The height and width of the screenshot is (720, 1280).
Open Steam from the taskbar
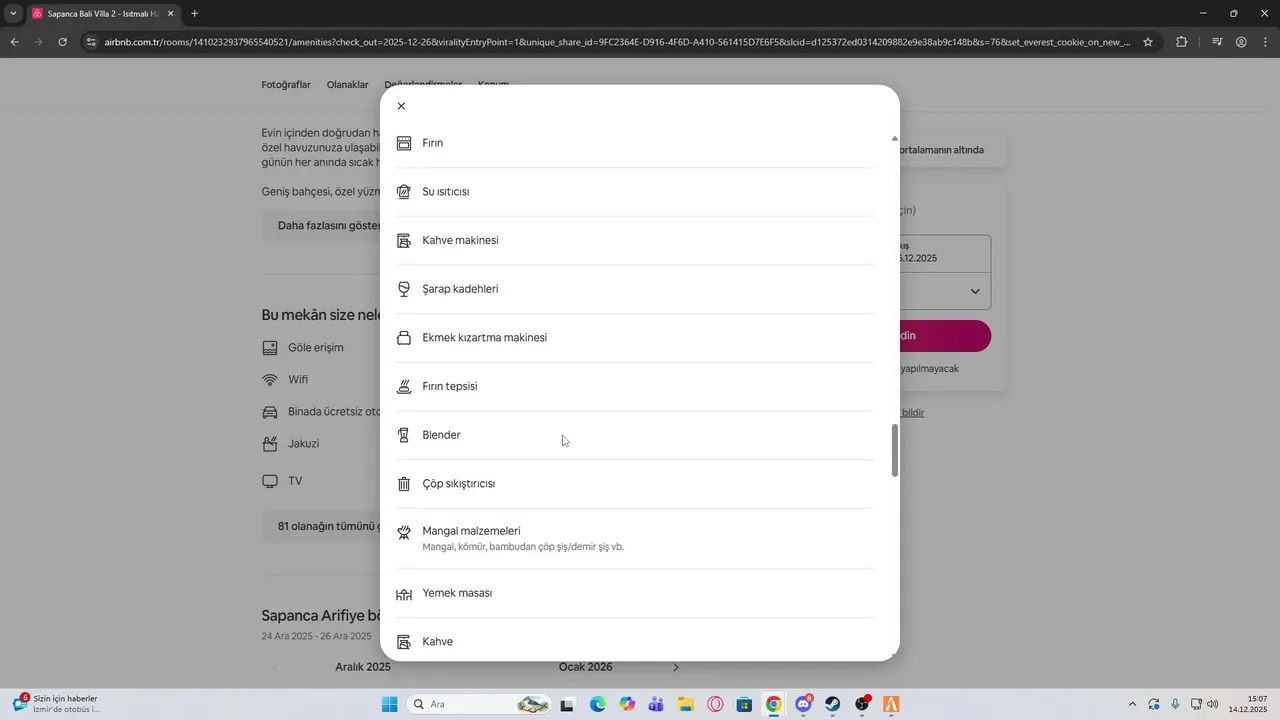tap(832, 704)
